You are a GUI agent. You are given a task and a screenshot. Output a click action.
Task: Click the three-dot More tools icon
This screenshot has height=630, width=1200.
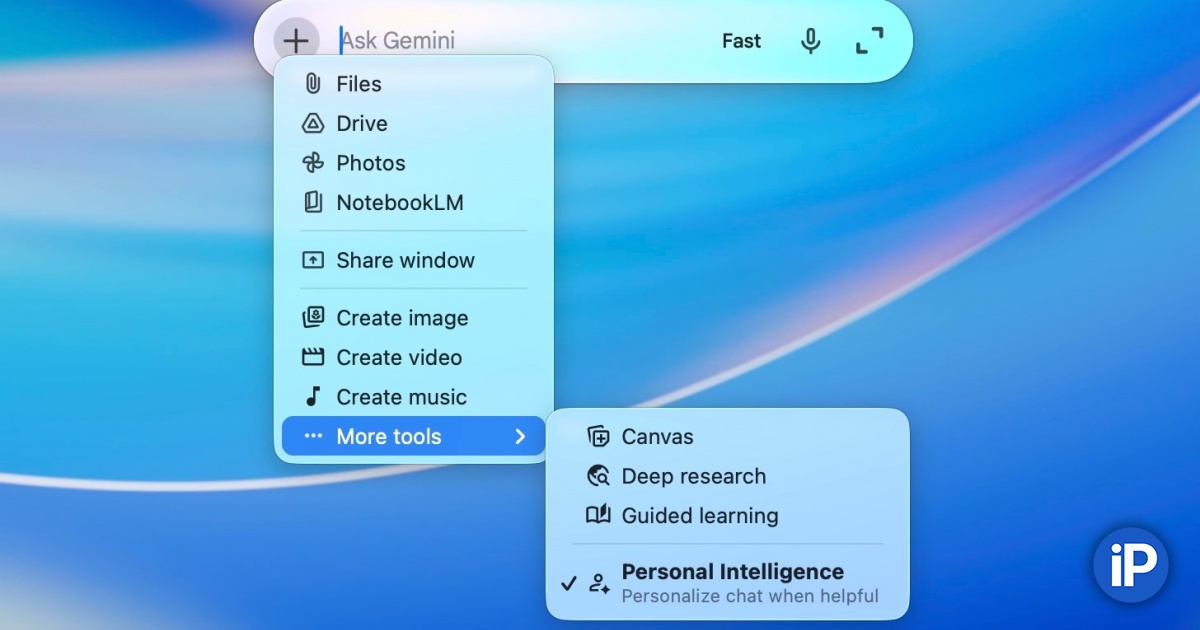pyautogui.click(x=313, y=436)
